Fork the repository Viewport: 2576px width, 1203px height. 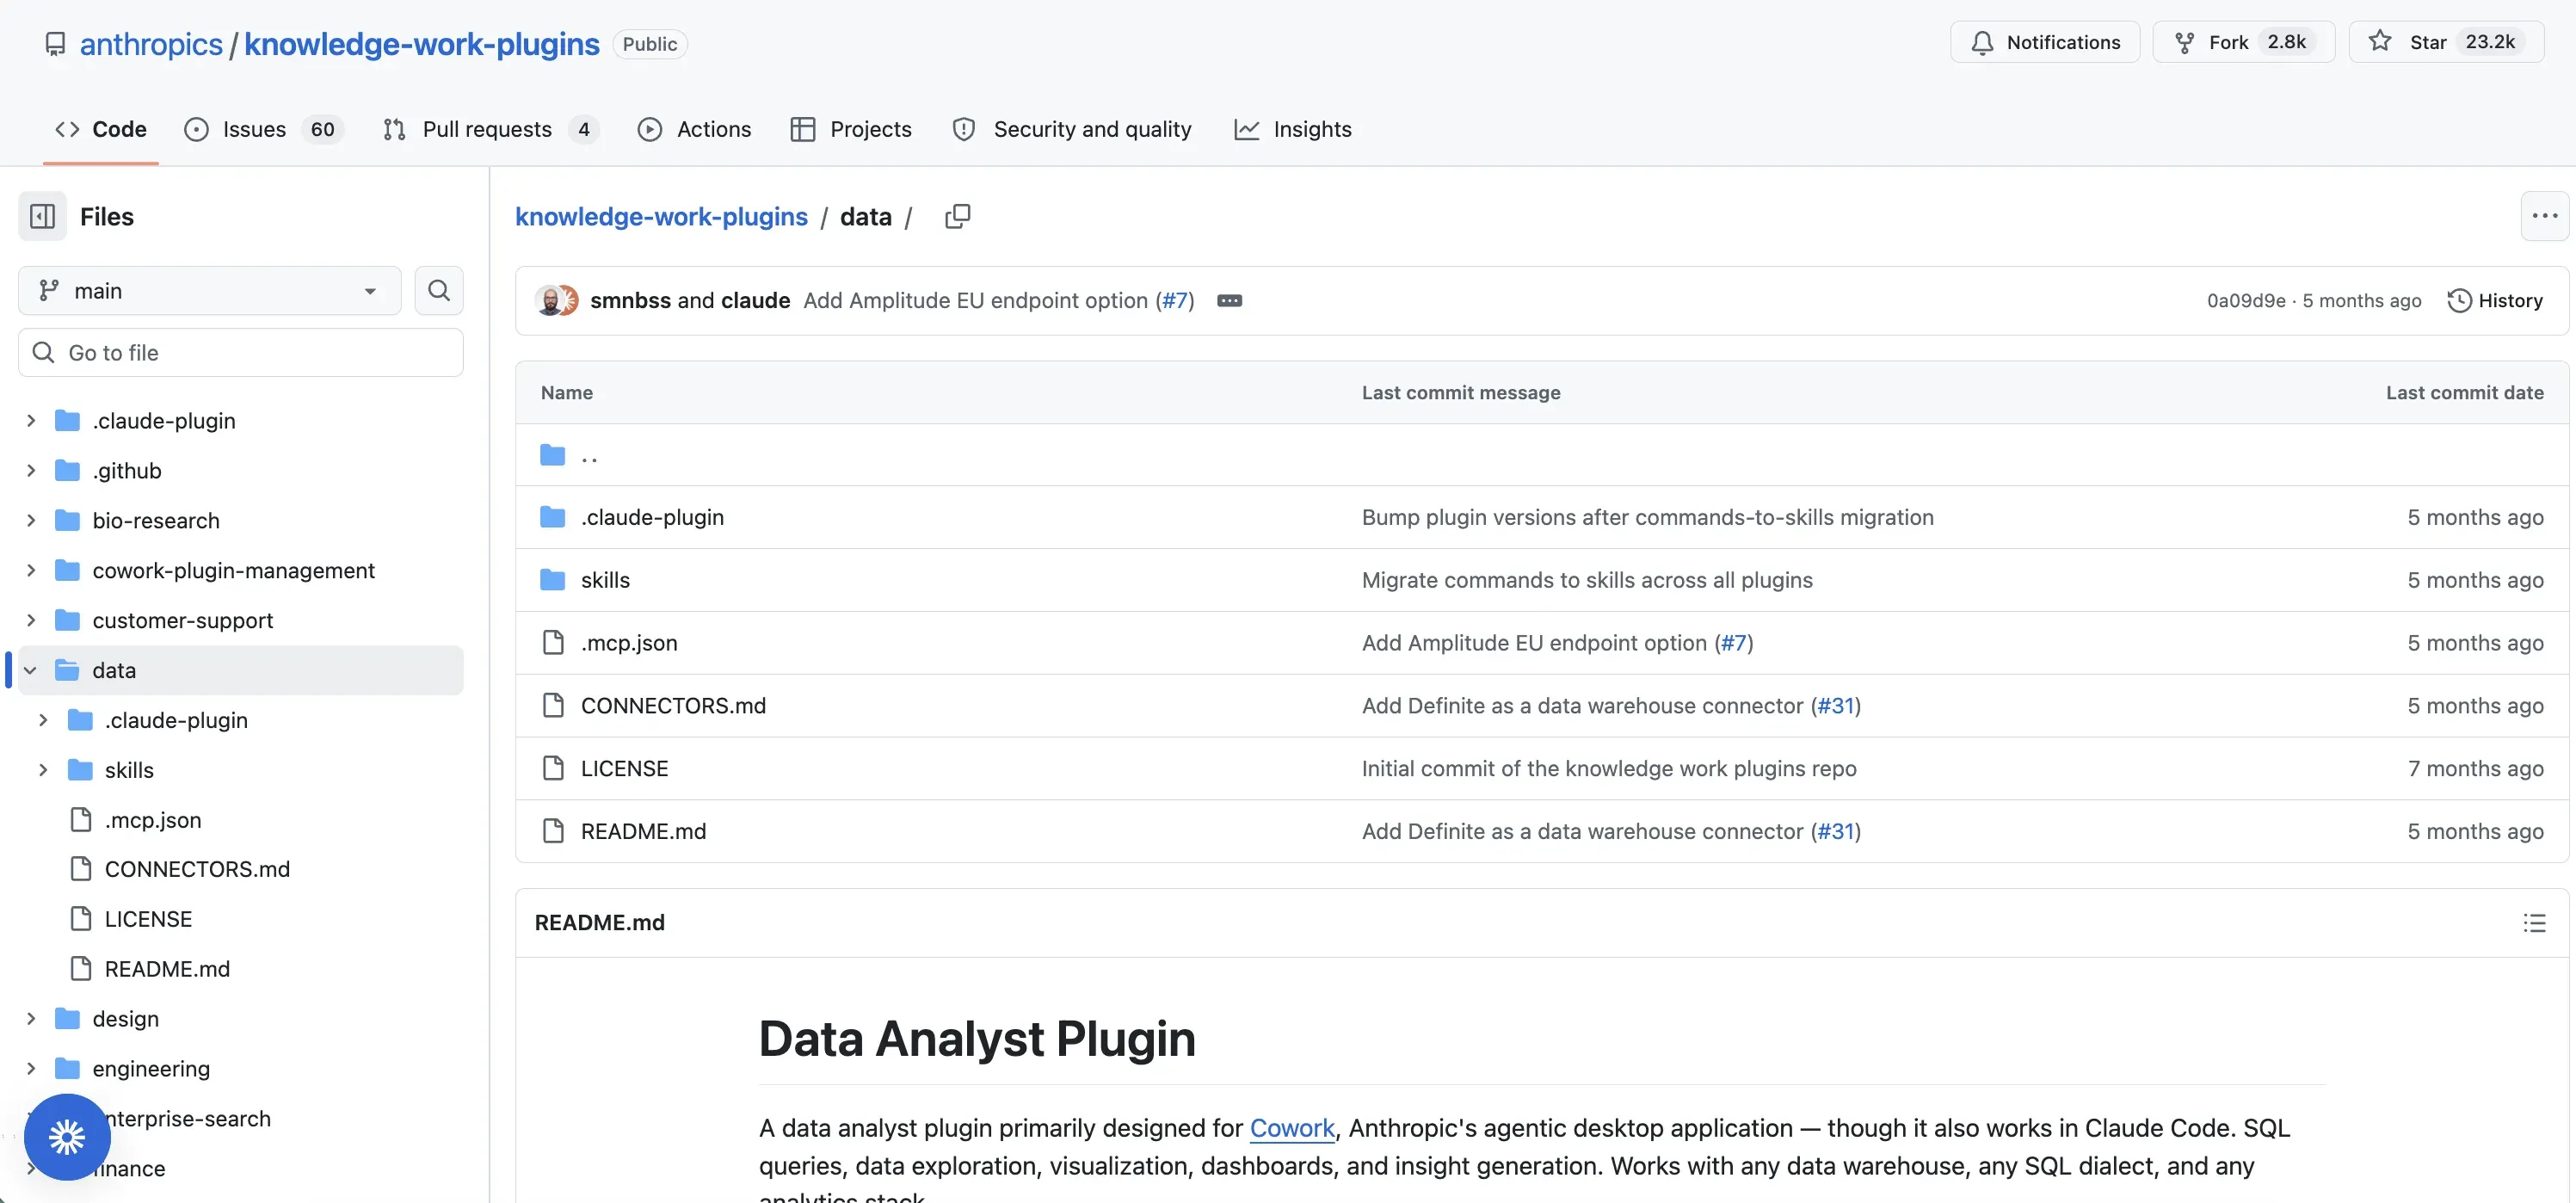pos(2243,42)
